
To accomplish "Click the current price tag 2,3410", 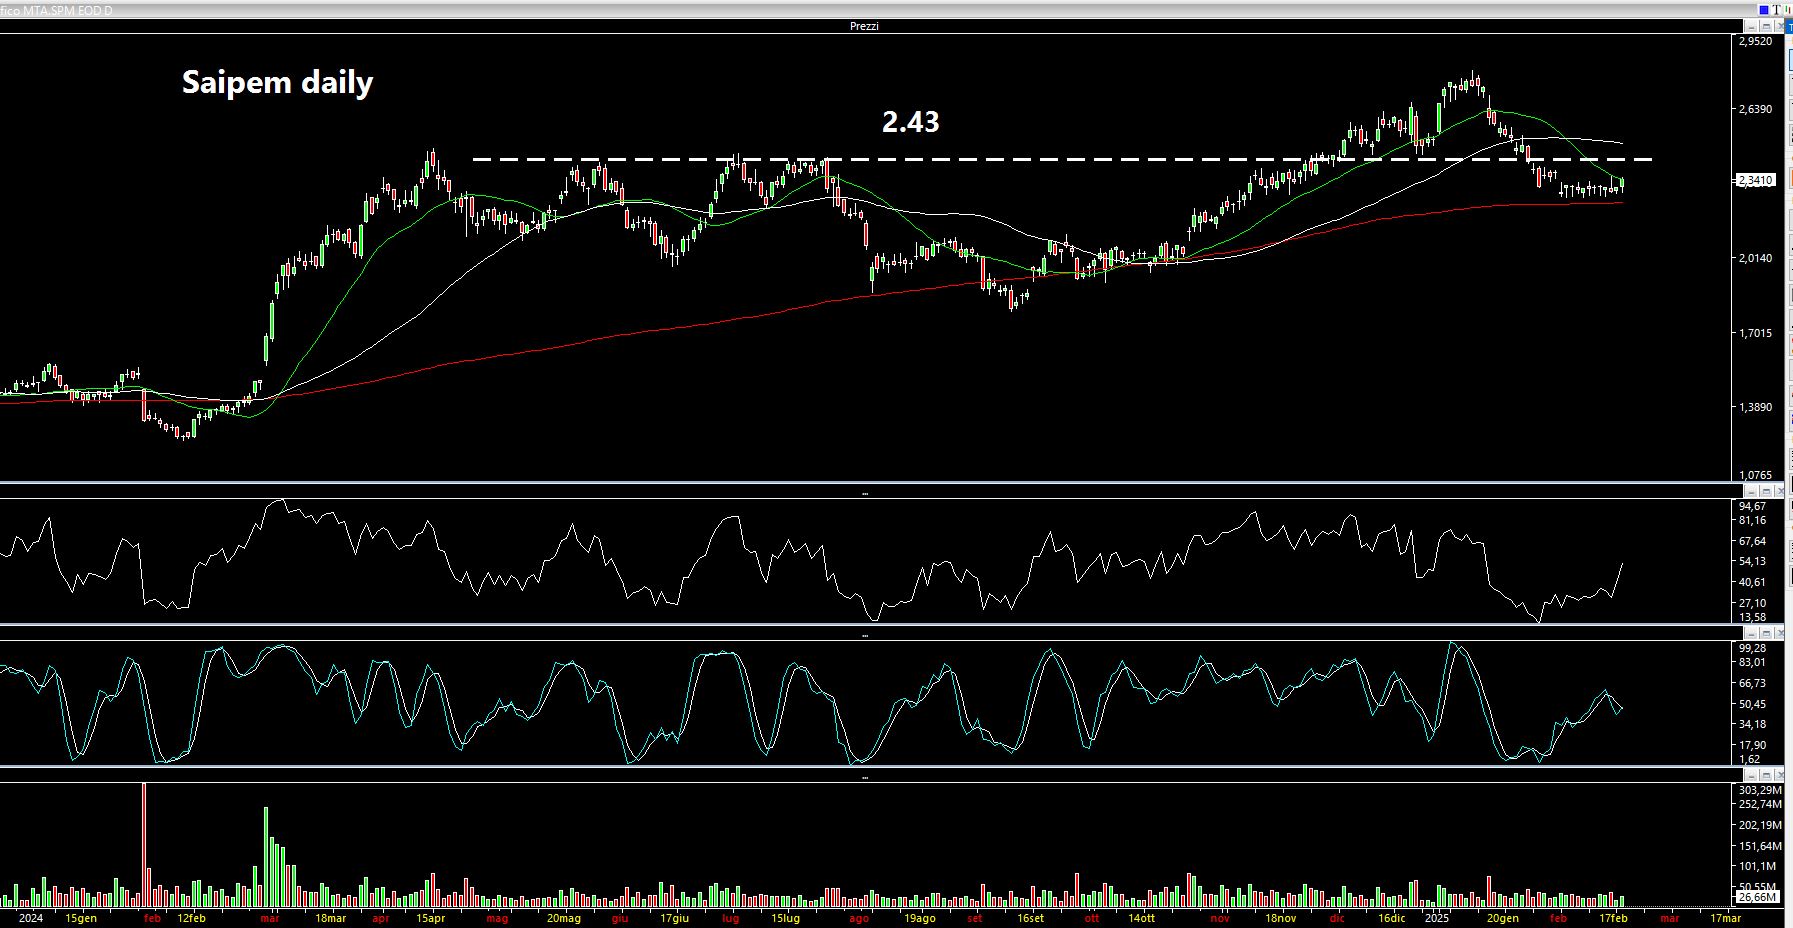I will pyautogui.click(x=1756, y=181).
